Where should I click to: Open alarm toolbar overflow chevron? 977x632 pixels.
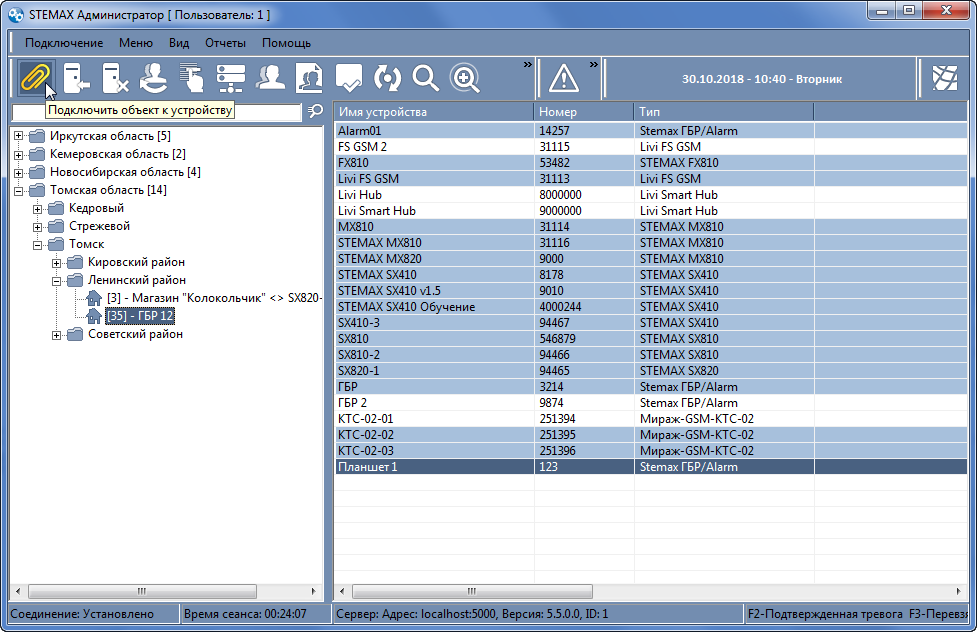tap(594, 64)
